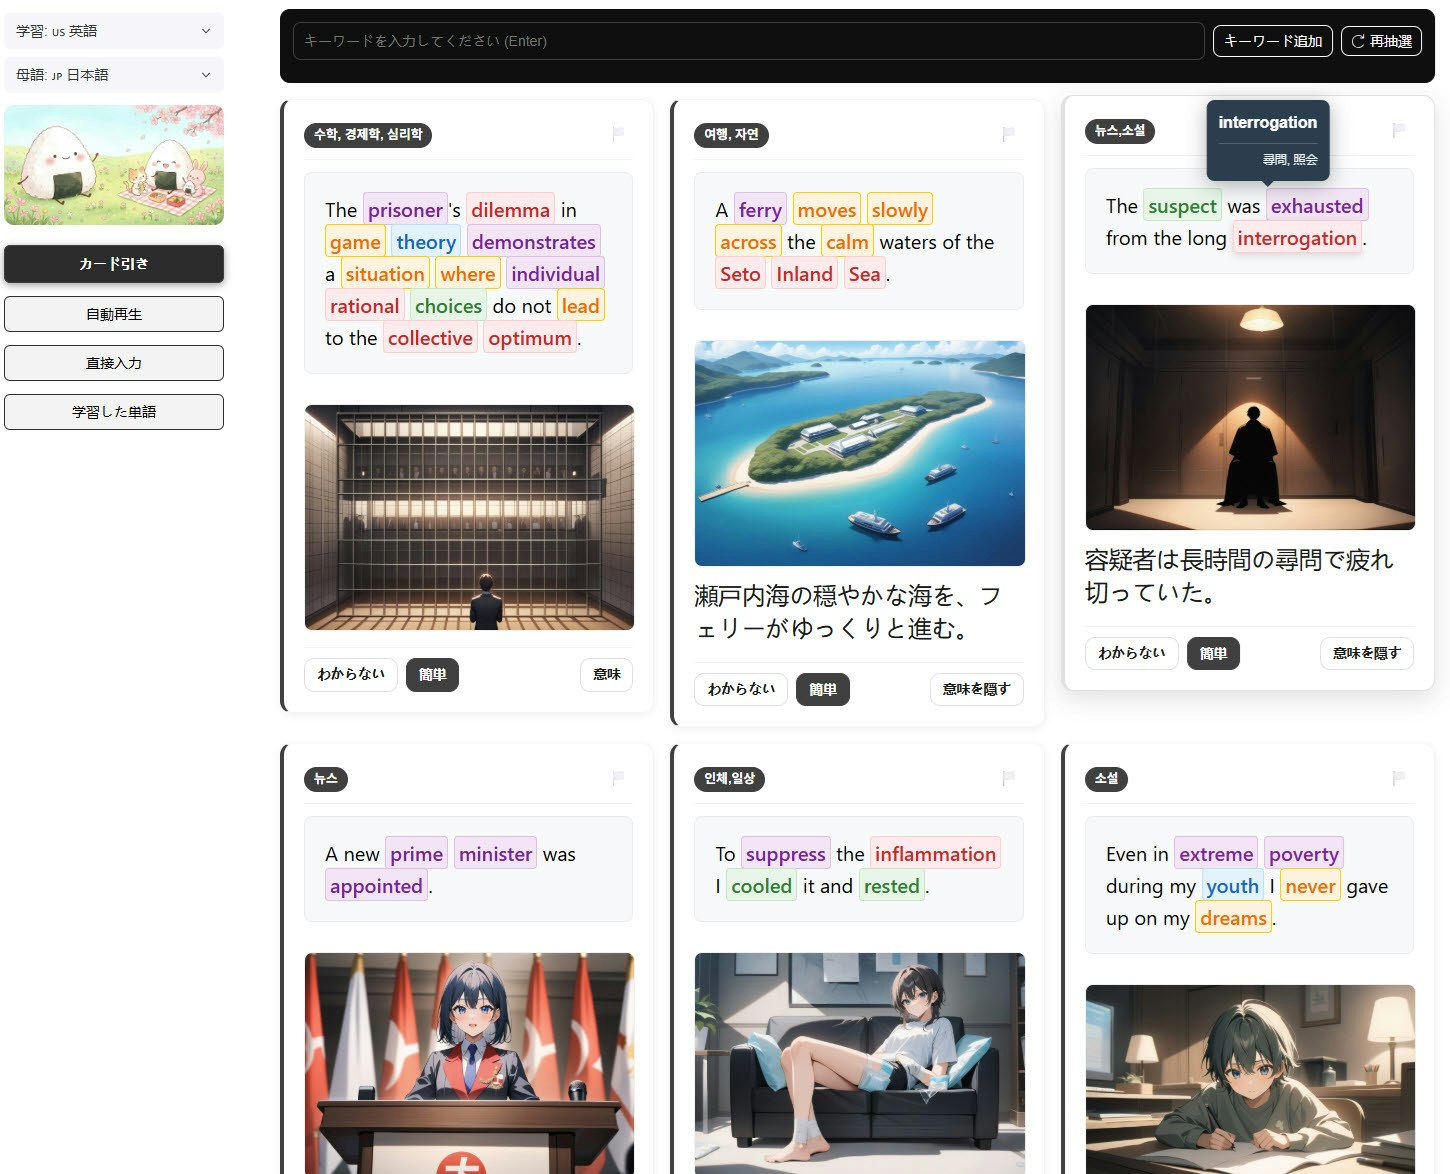Flag the poverty and dreams card
Screen dimensions: 1450x1174
coord(1397,779)
